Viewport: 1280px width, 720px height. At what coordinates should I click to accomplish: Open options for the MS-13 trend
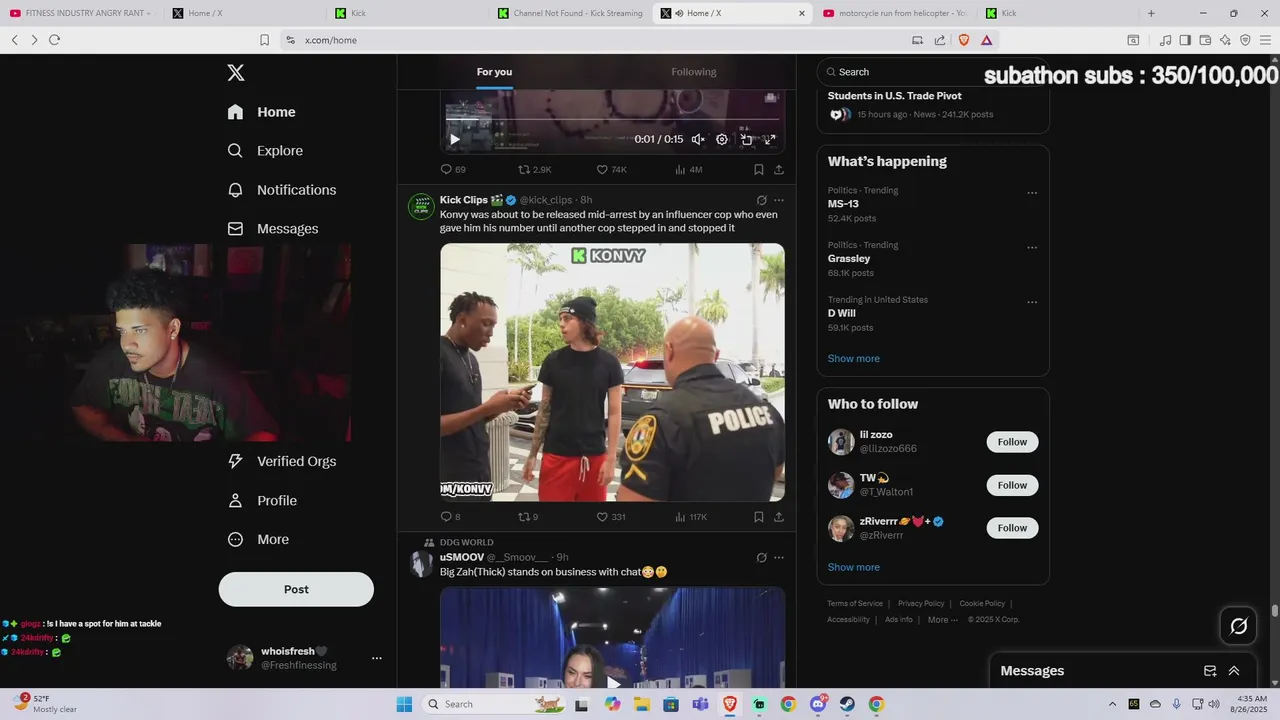tap(1032, 193)
